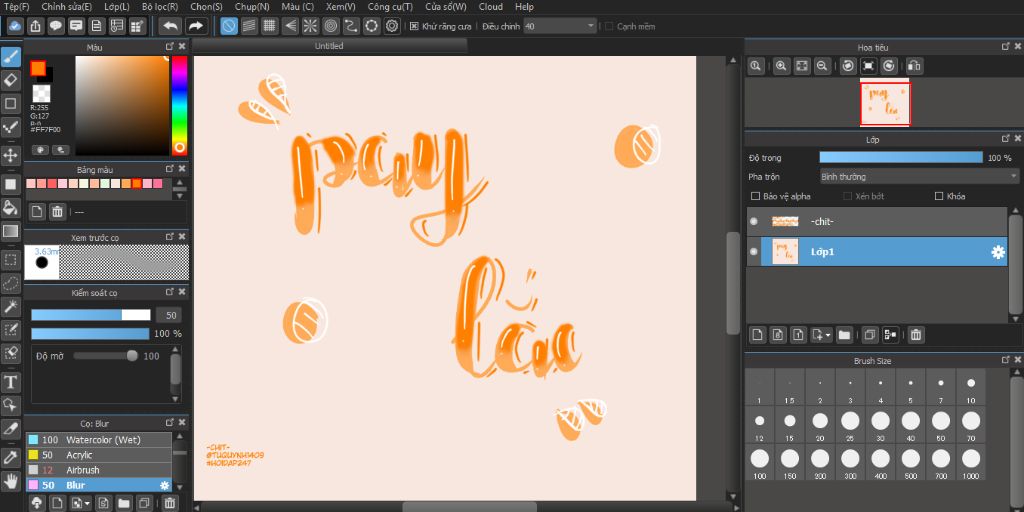Viewport: 1024px width, 512px height.
Task: Select the Move tool
Action: point(10,155)
